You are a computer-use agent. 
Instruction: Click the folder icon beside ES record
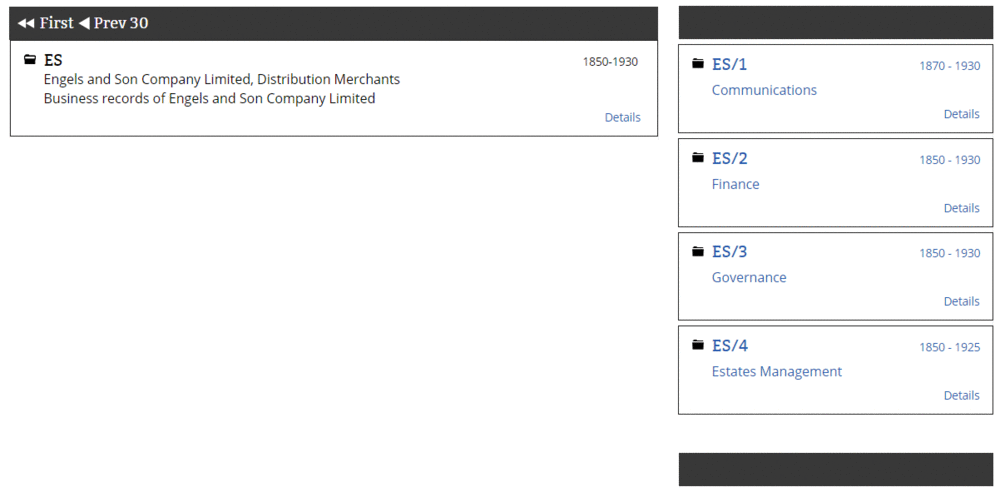point(30,60)
